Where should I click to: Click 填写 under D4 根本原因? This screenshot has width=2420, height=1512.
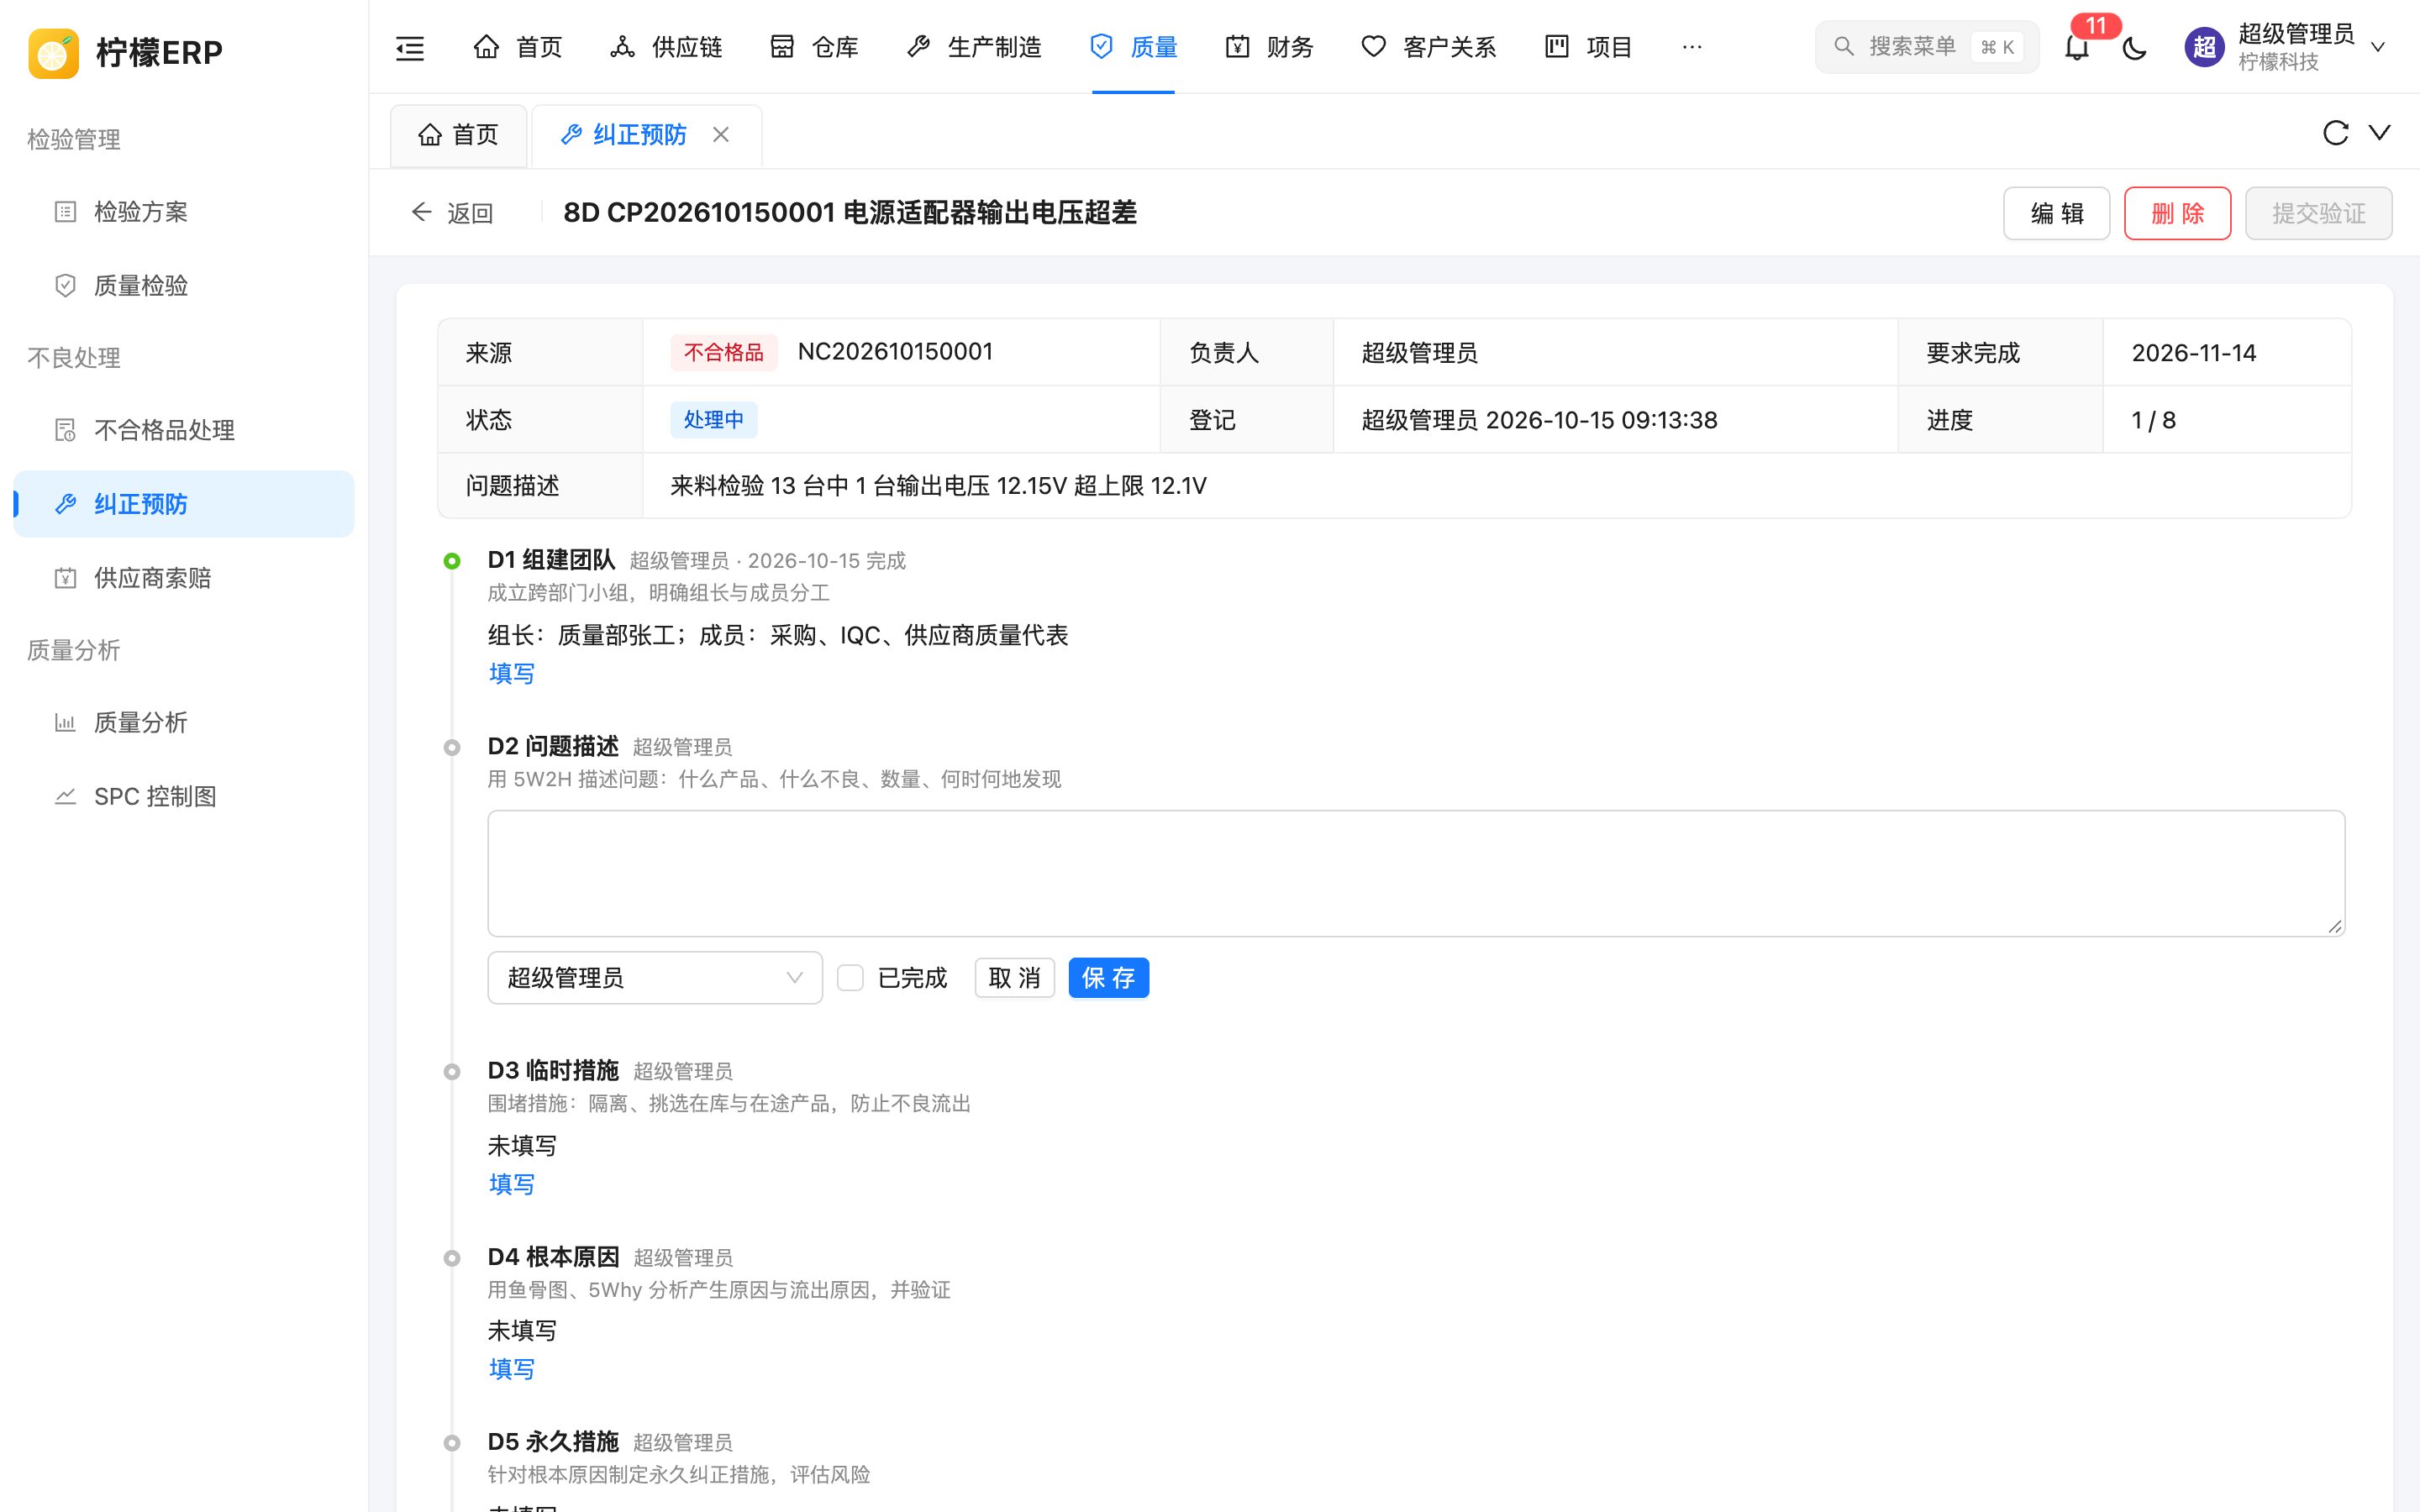(511, 1369)
